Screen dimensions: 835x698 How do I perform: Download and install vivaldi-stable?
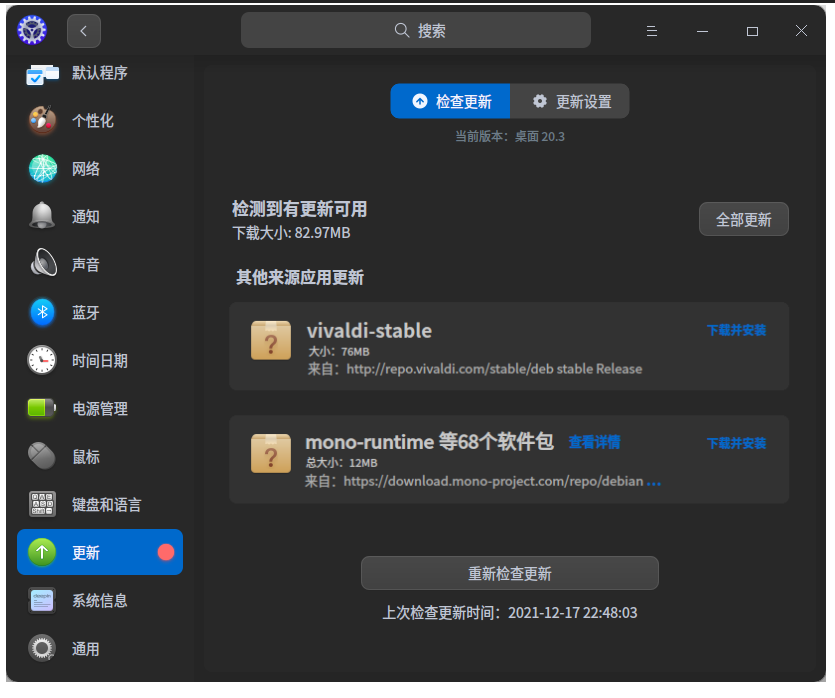[736, 330]
